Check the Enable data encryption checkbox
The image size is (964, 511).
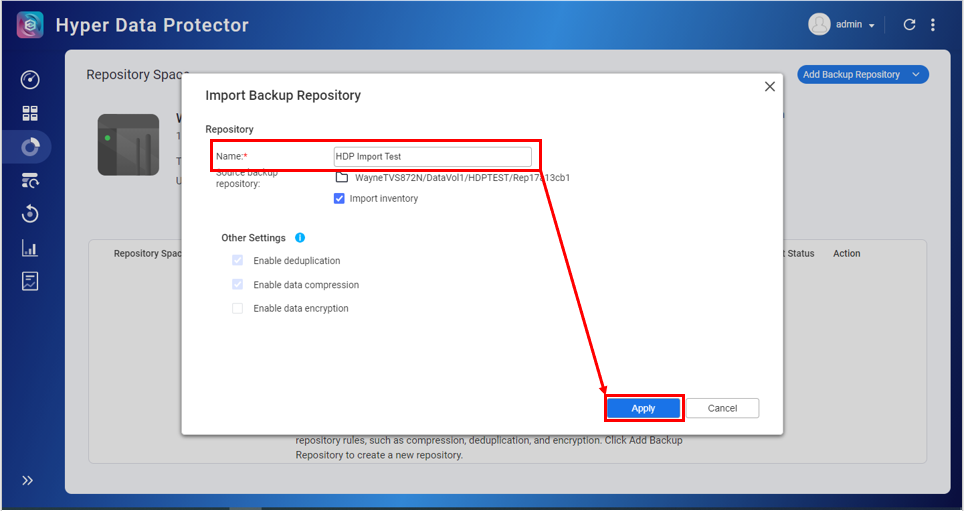(x=237, y=309)
